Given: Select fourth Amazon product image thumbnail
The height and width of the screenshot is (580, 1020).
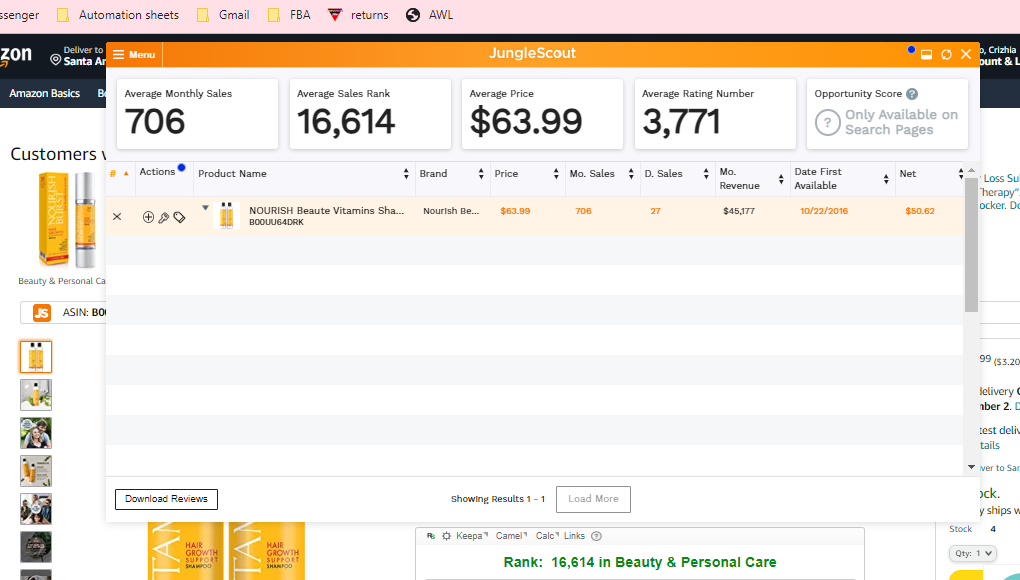Looking at the screenshot, I should click(x=36, y=471).
